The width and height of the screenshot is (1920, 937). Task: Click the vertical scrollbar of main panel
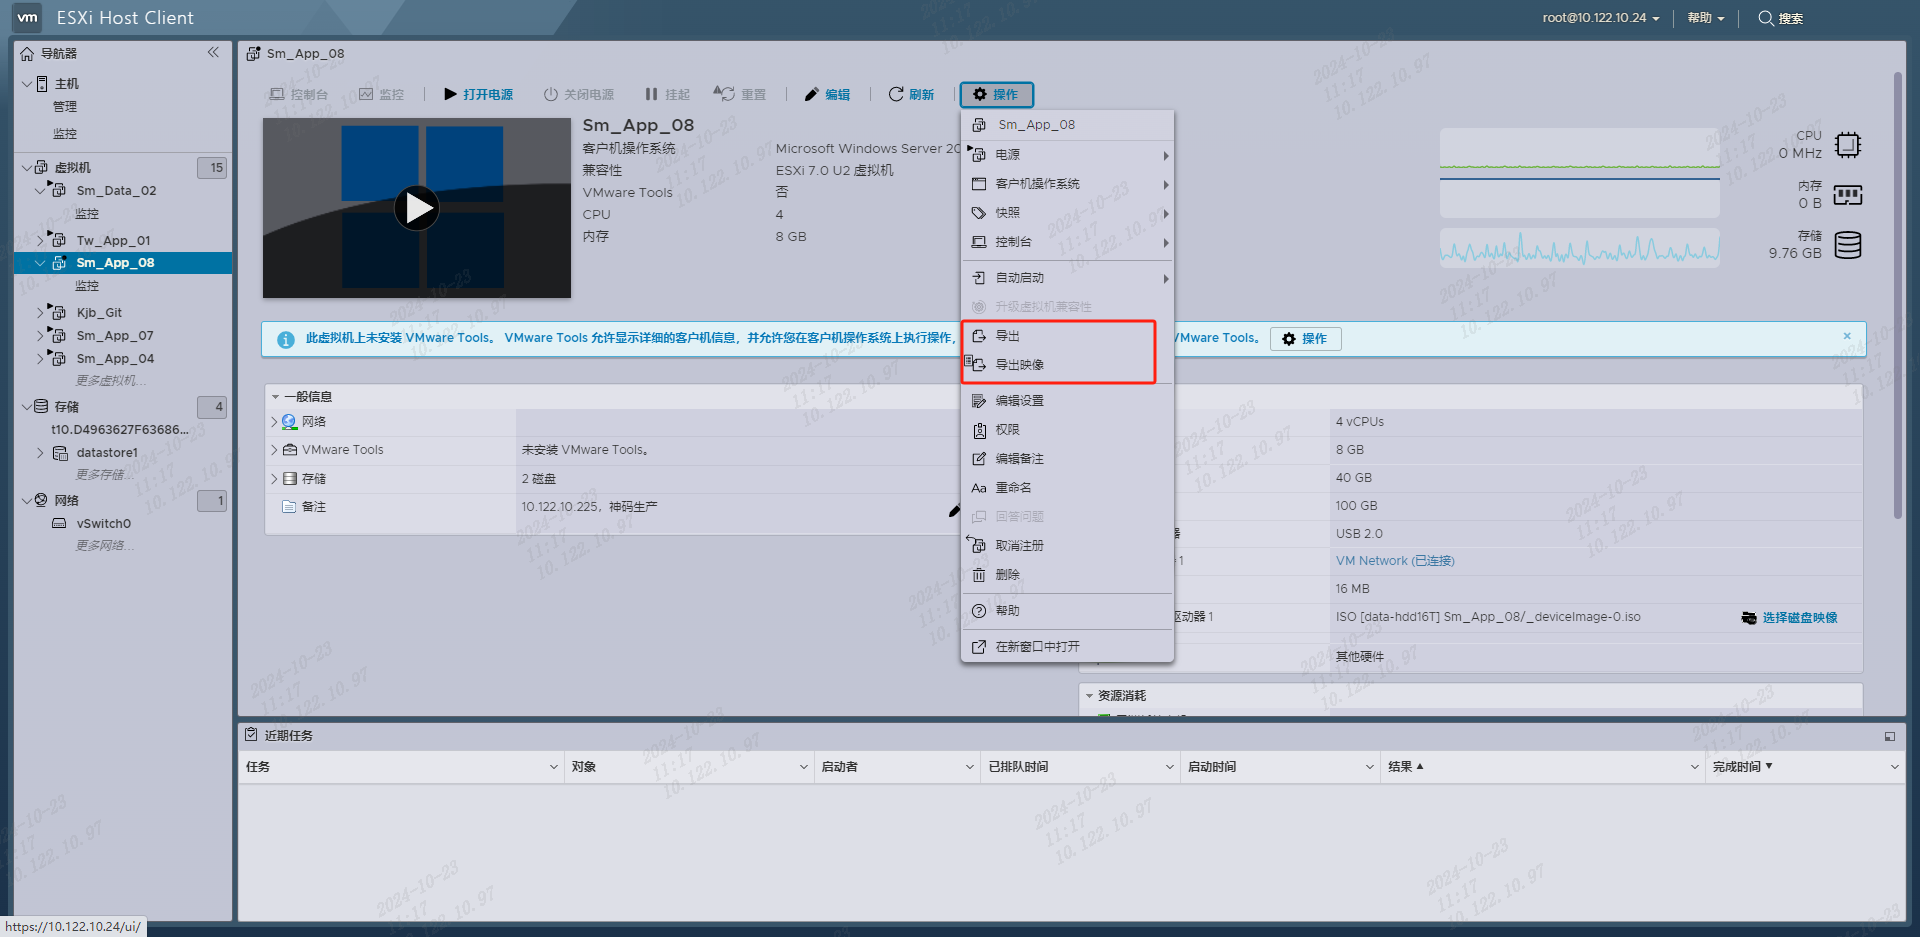pyautogui.click(x=1897, y=295)
